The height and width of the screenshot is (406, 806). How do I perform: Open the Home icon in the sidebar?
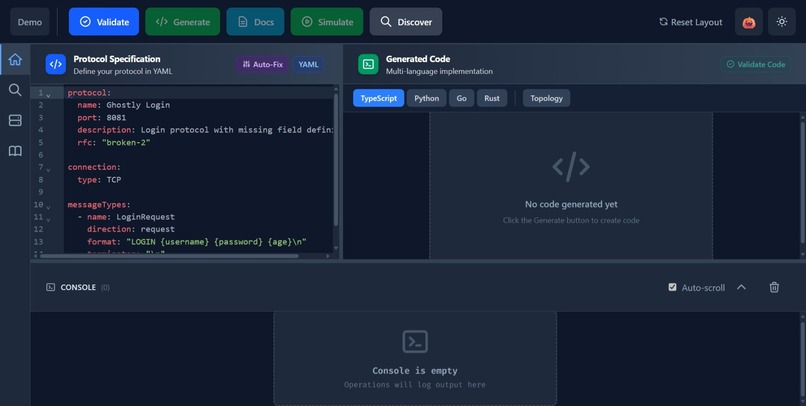(15, 60)
